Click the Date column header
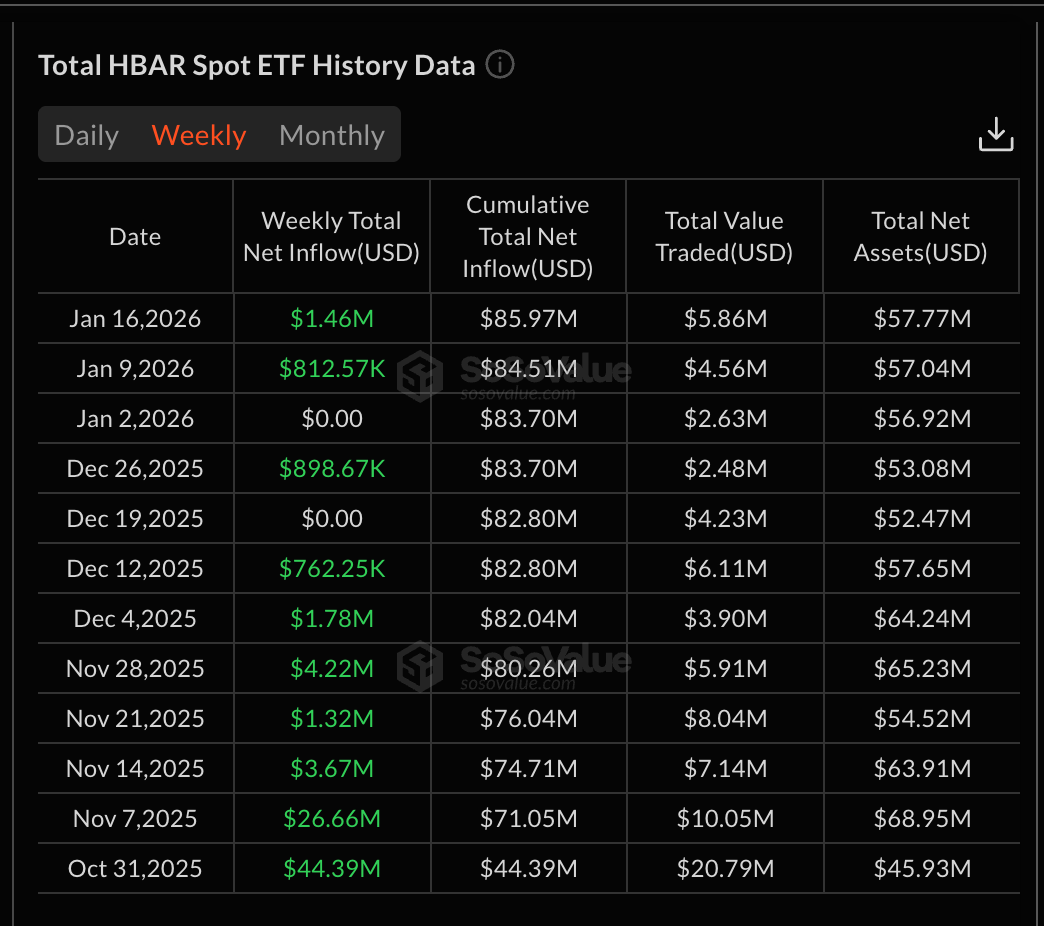Screen dimensions: 1044x926 (x=134, y=236)
